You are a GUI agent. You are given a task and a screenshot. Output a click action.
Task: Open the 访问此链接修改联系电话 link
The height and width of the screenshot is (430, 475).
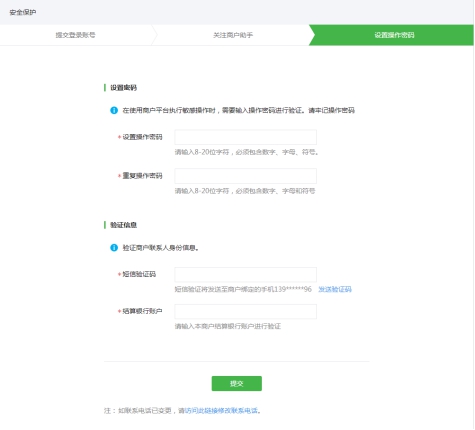pos(221,411)
